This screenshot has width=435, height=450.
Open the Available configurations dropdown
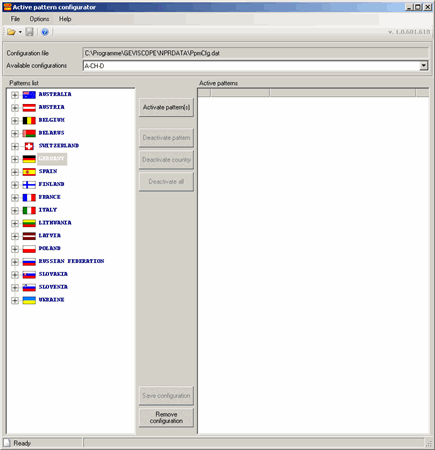(423, 66)
